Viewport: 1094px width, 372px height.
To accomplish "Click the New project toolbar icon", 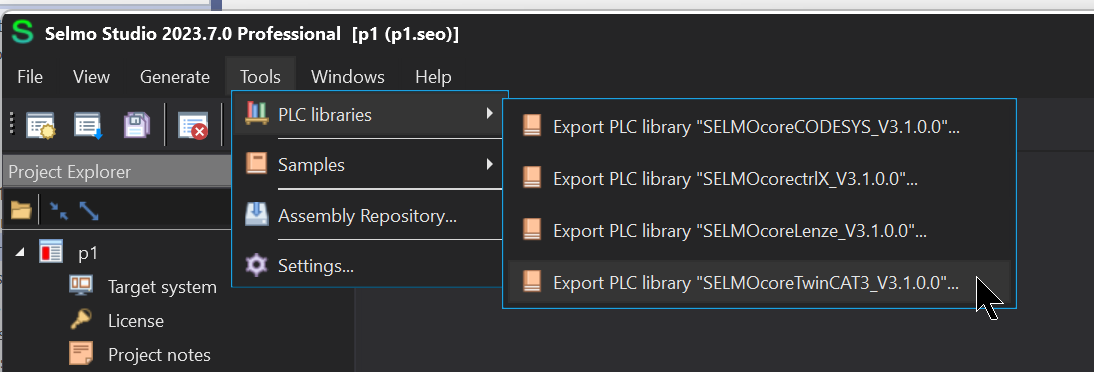I will (41, 126).
